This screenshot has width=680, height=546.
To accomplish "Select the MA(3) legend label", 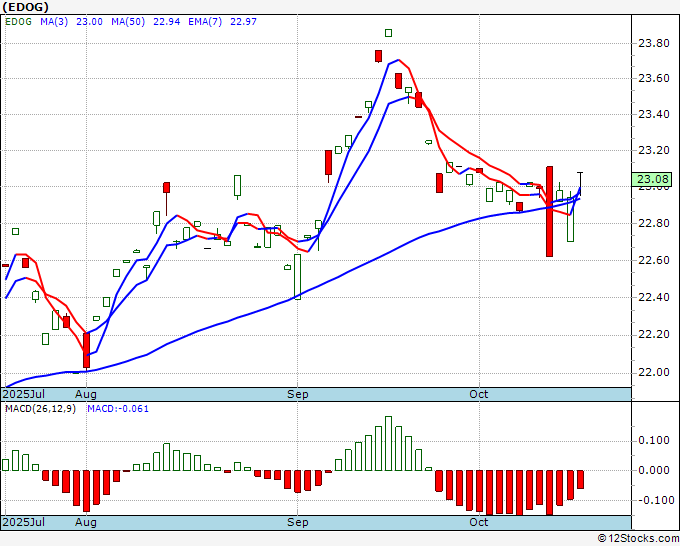I will click(x=54, y=22).
